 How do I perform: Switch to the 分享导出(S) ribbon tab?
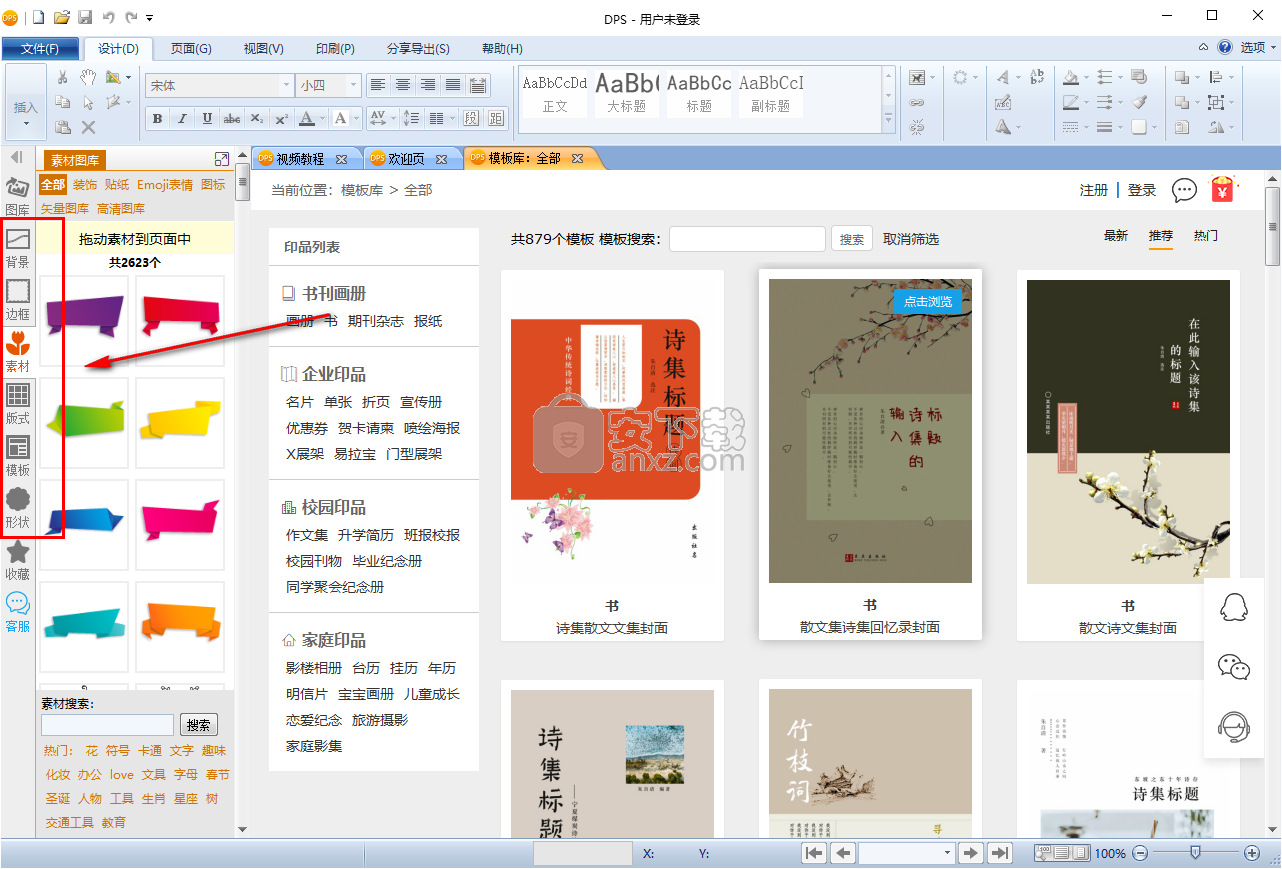coord(418,49)
